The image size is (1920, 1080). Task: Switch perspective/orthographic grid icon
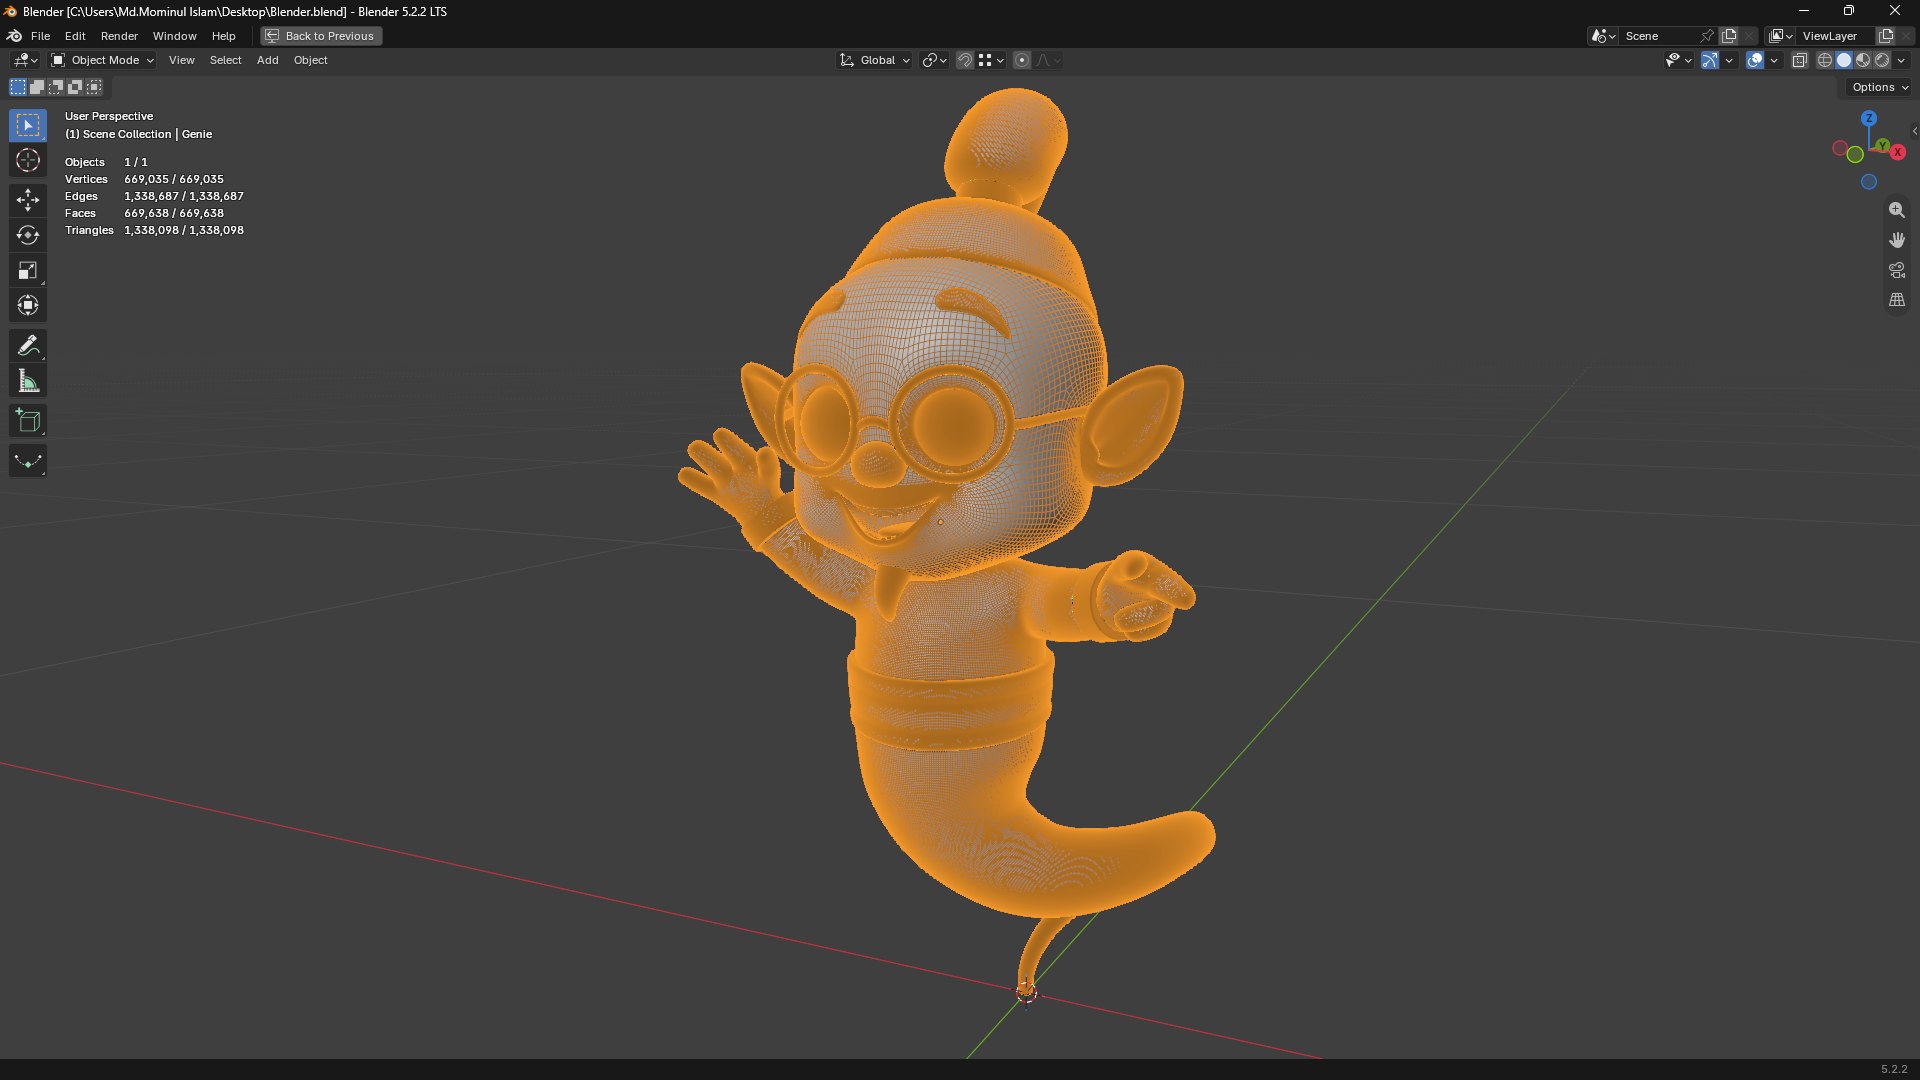pyautogui.click(x=1897, y=300)
